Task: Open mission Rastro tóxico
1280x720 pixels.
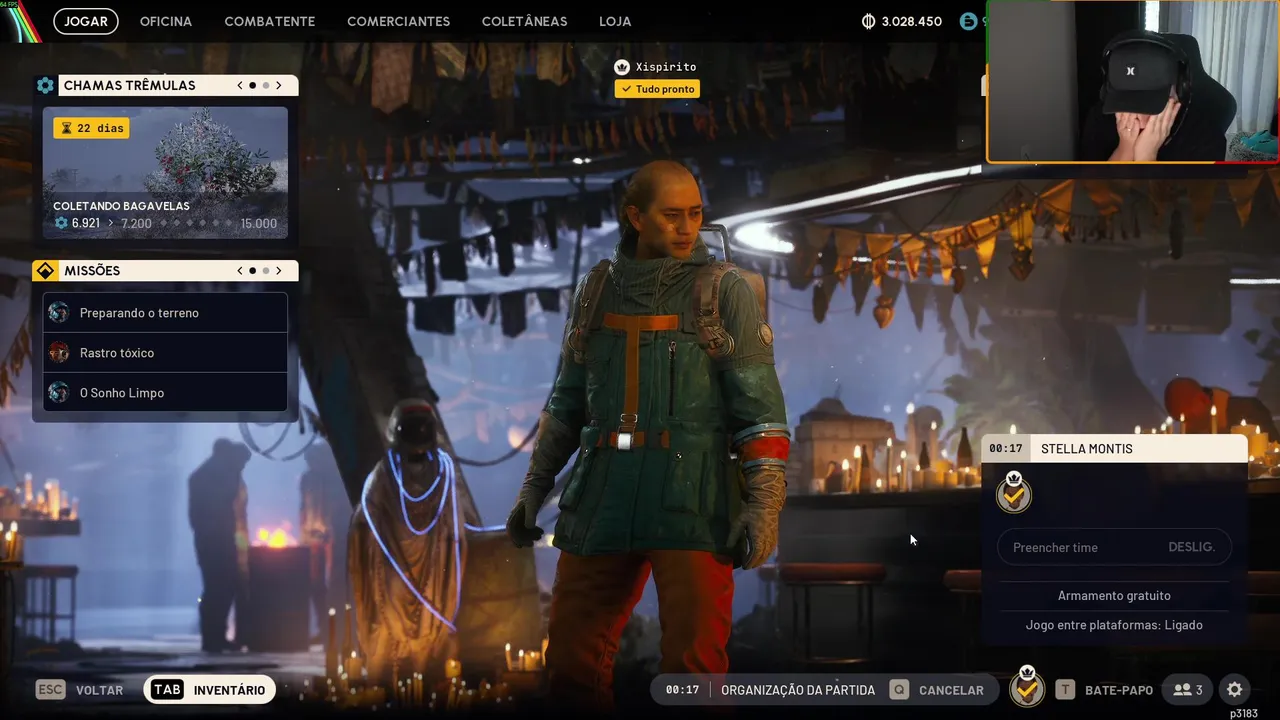Action: coord(165,353)
